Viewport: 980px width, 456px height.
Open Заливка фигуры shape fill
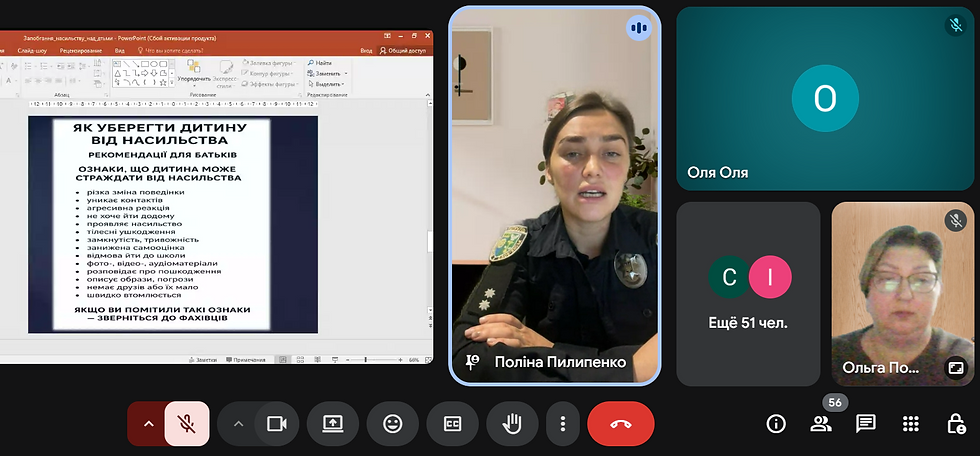[269, 63]
